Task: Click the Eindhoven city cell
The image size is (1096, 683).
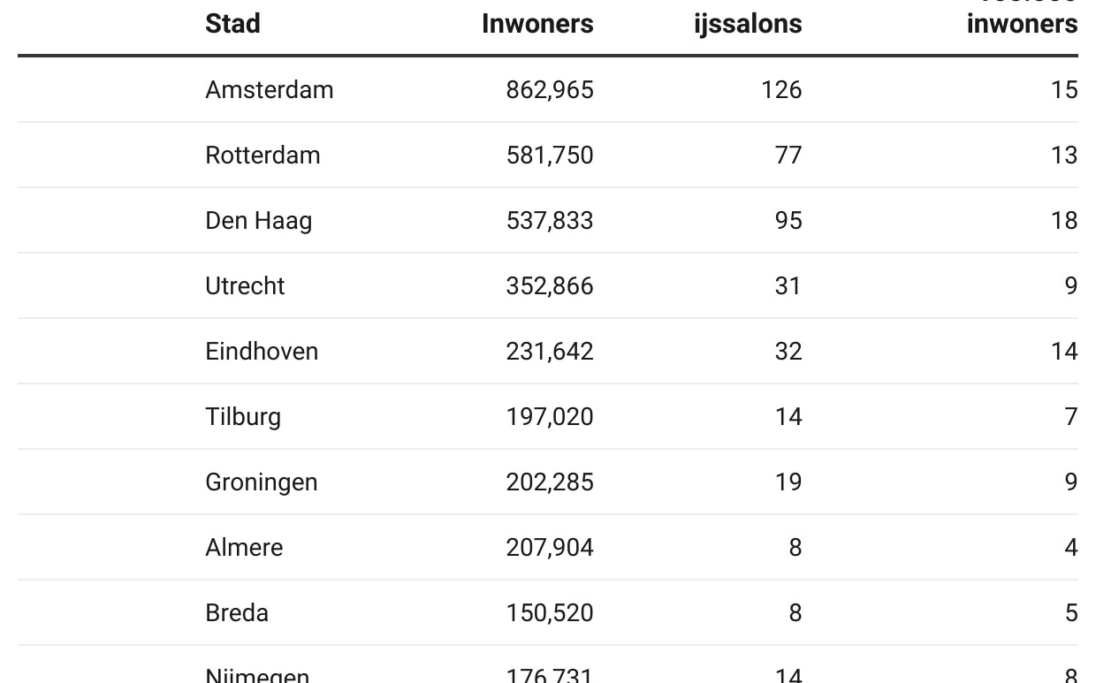Action: tap(262, 351)
